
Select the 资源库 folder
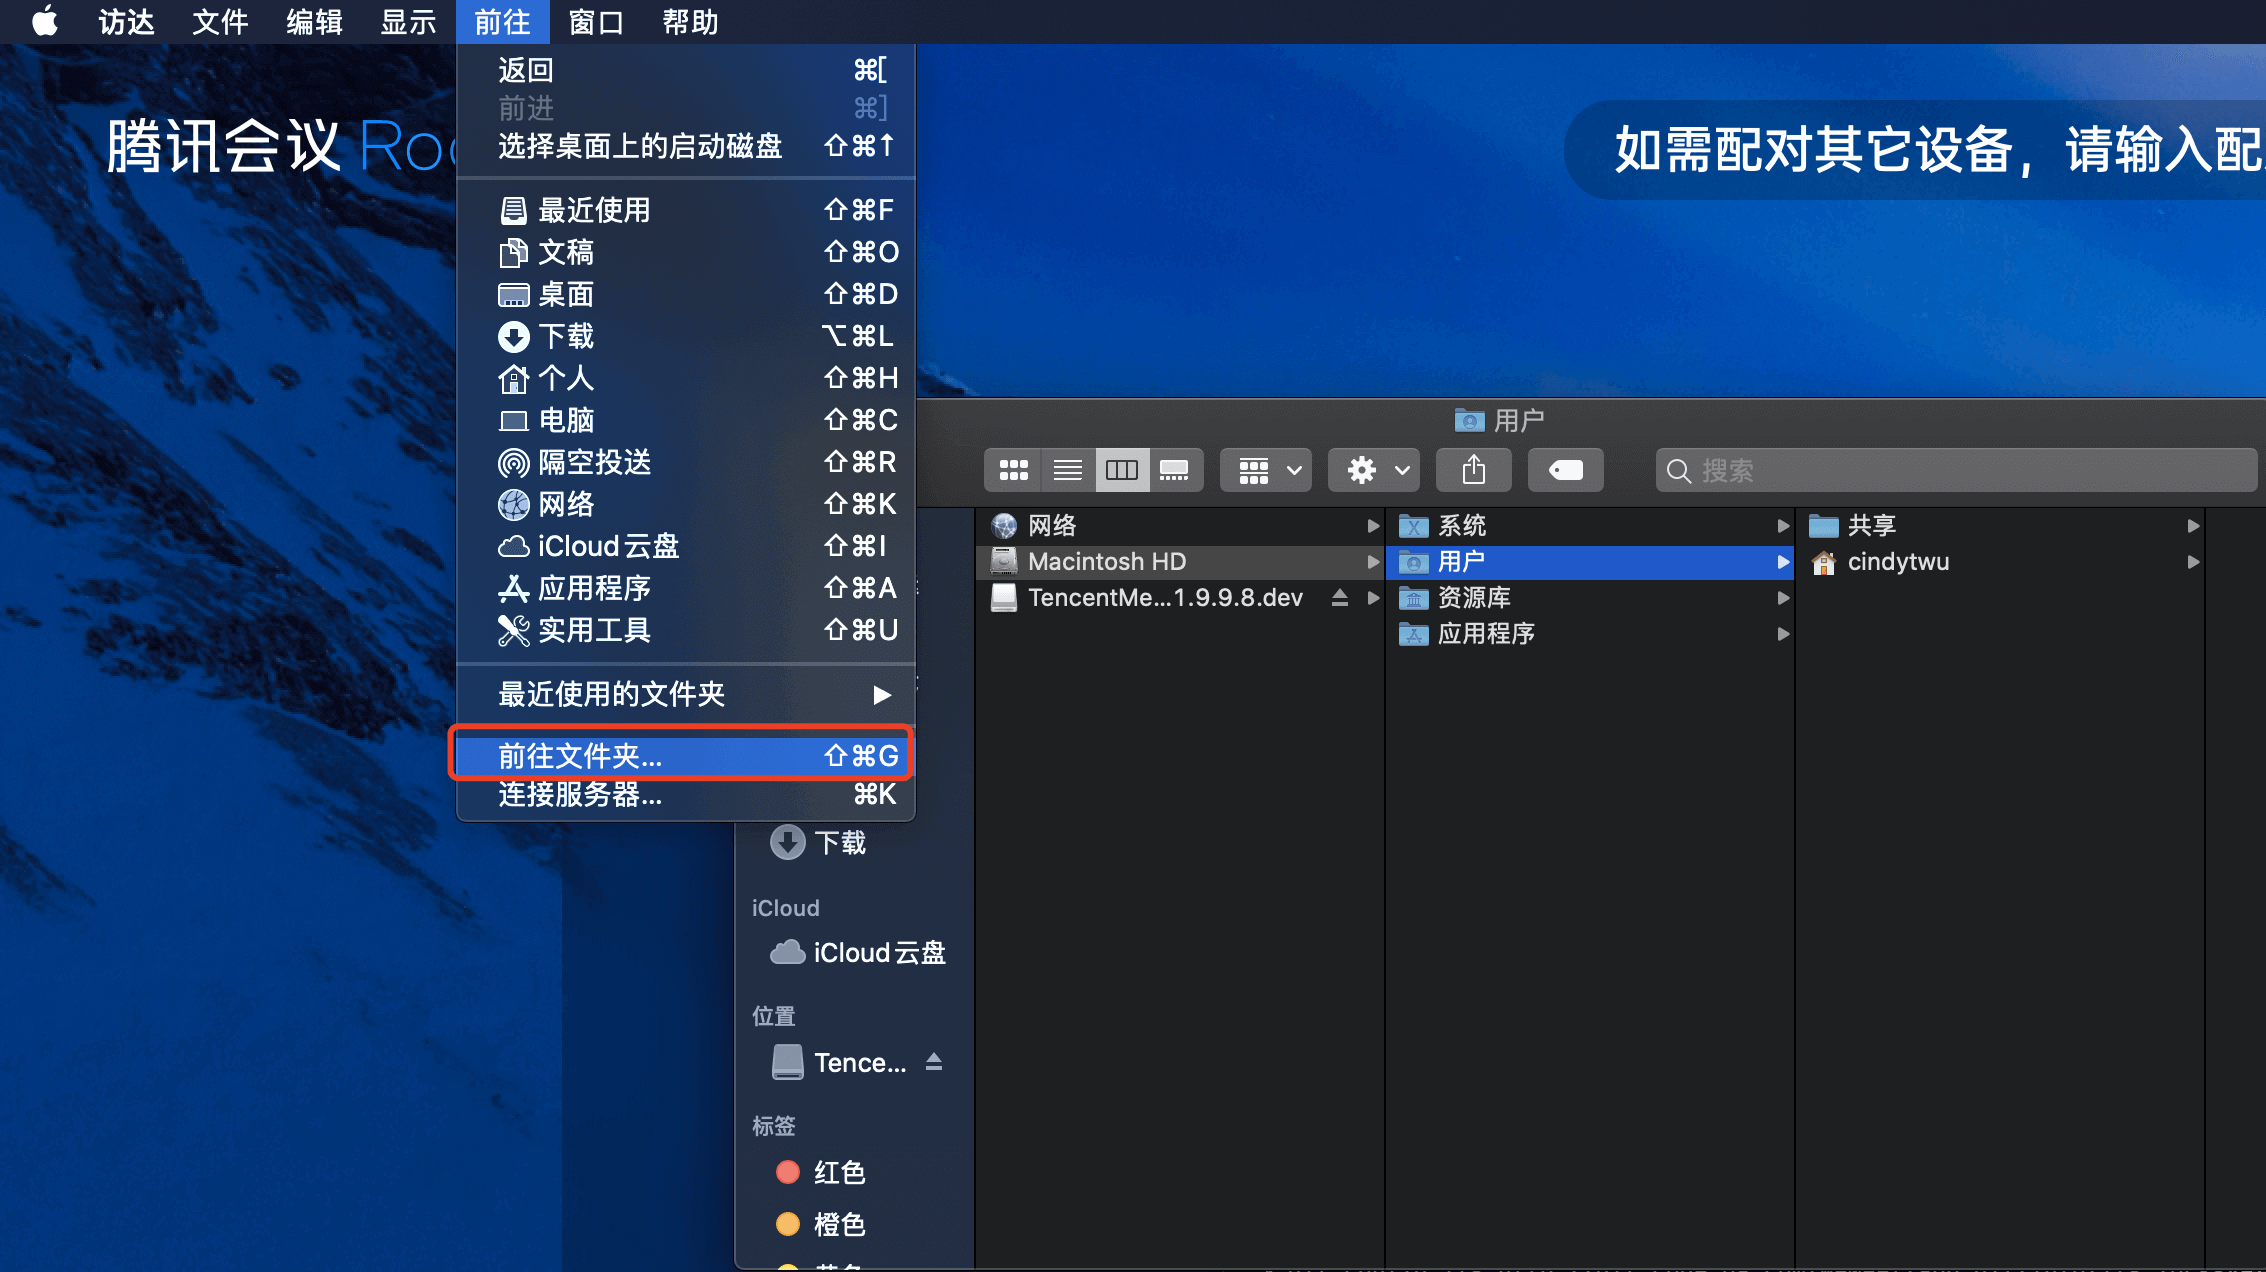point(1590,597)
